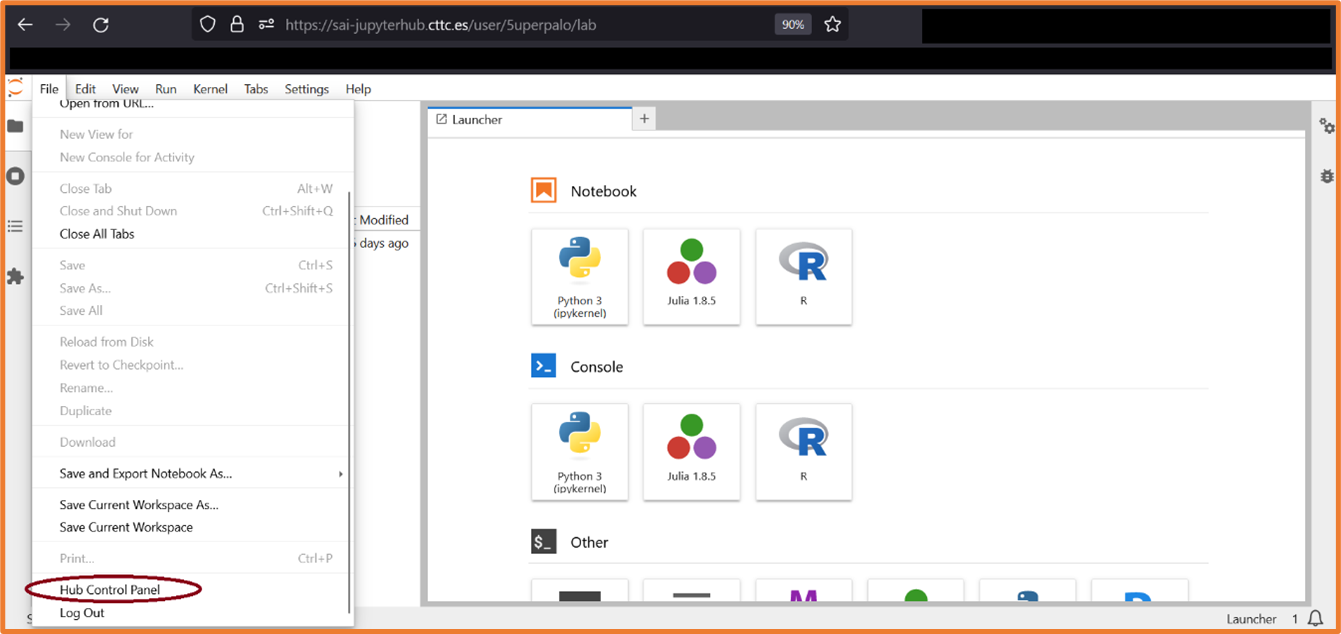This screenshot has height=634, width=1341.
Task: Open the extension manager puzzle icon
Action: click(15, 276)
